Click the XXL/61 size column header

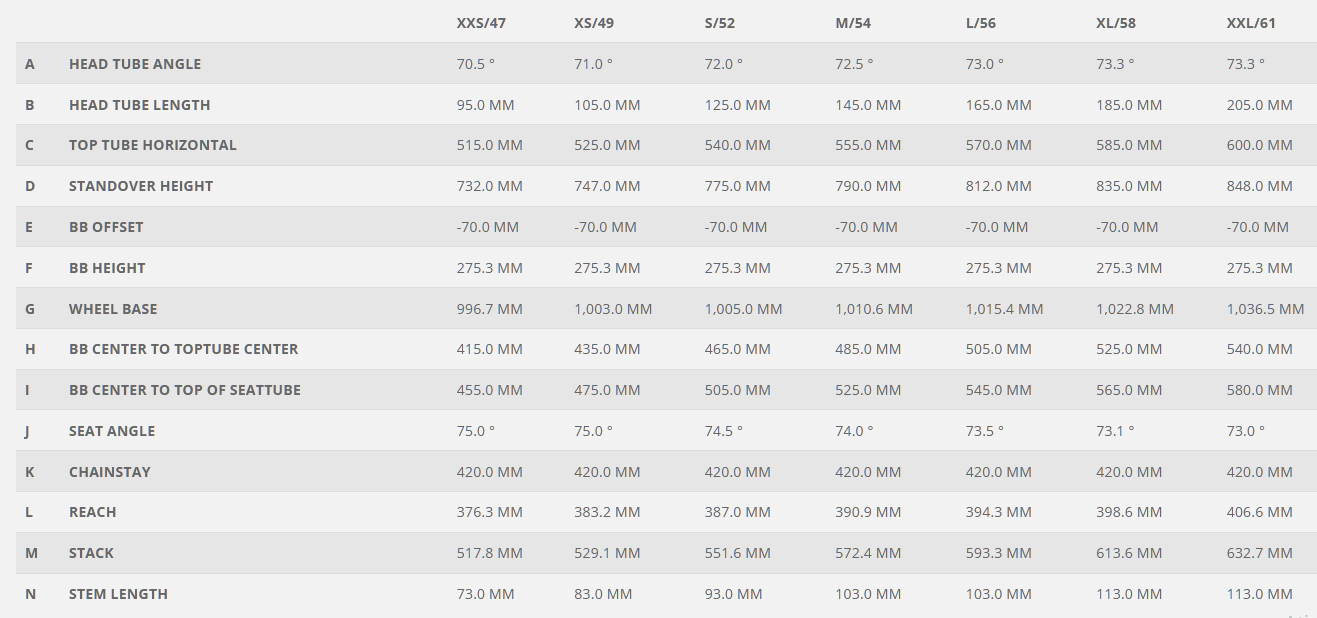(1251, 23)
